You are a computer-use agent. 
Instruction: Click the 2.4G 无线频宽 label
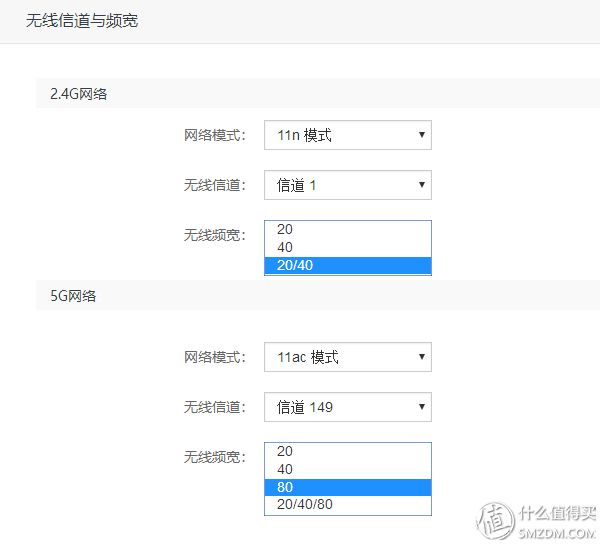point(215,235)
